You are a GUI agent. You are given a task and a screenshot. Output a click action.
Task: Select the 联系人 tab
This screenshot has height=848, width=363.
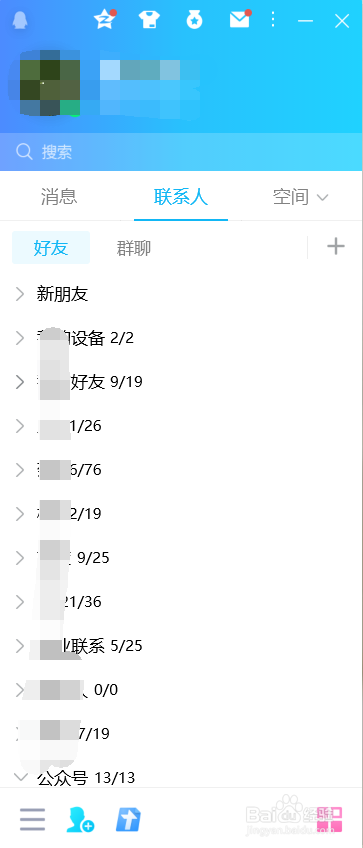coord(181,197)
